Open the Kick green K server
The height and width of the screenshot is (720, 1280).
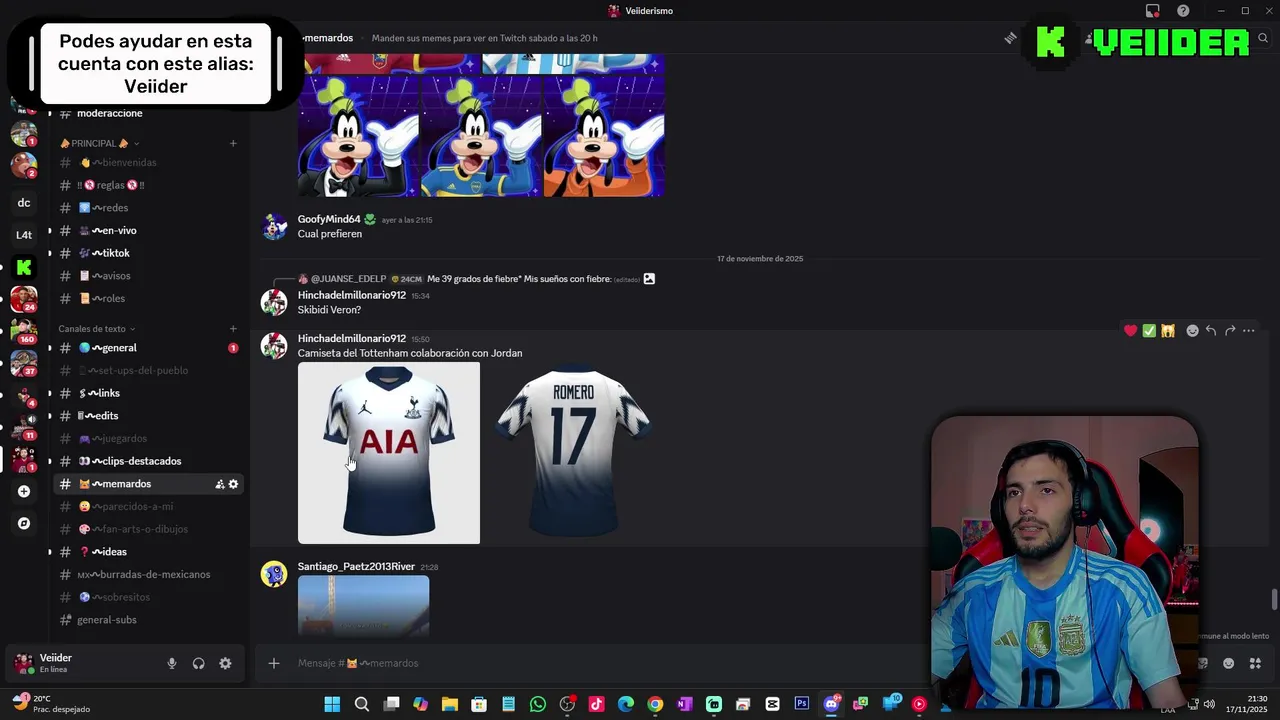click(x=24, y=267)
